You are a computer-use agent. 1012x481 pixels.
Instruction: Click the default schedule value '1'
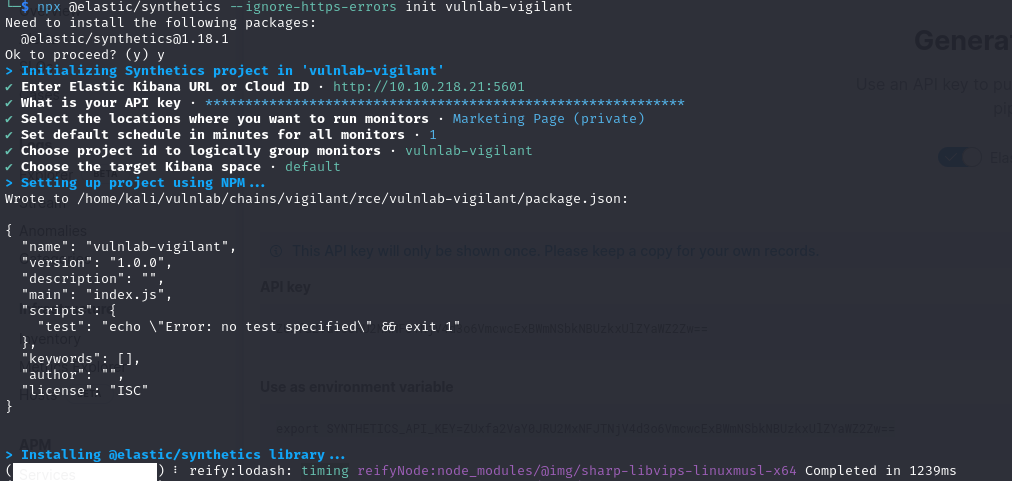[x=432, y=135]
